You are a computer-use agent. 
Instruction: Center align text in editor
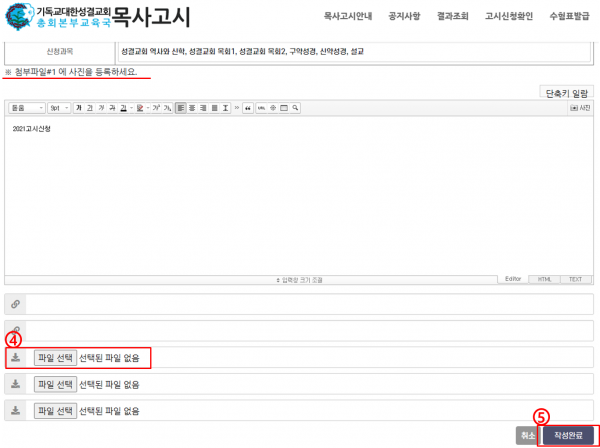192,108
